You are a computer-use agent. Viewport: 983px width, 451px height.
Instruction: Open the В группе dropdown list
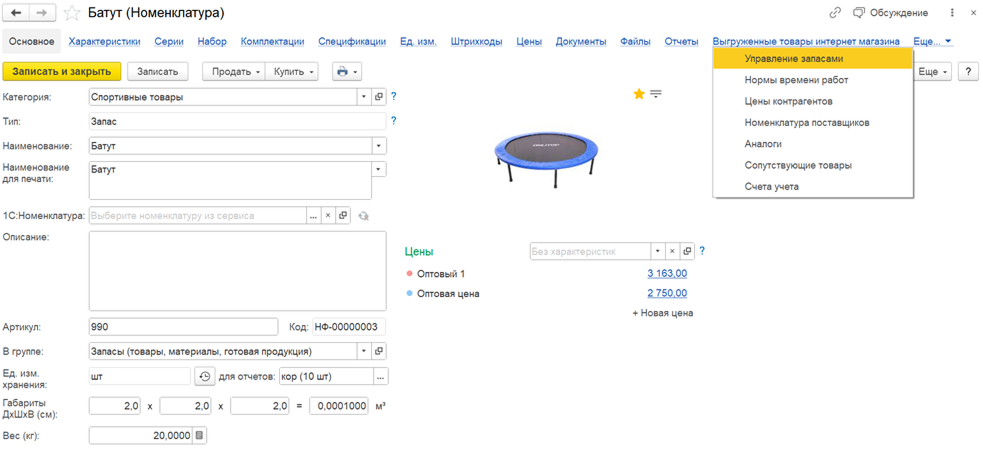[364, 351]
